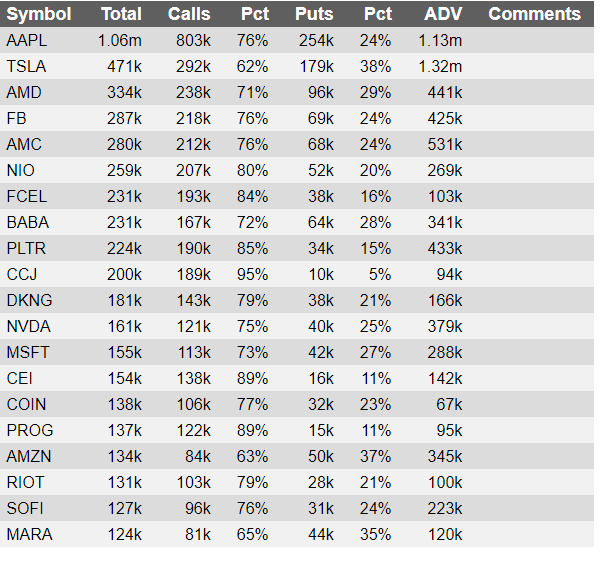
Task: Select AAPL ADV value 1.13m
Action: 440,40
